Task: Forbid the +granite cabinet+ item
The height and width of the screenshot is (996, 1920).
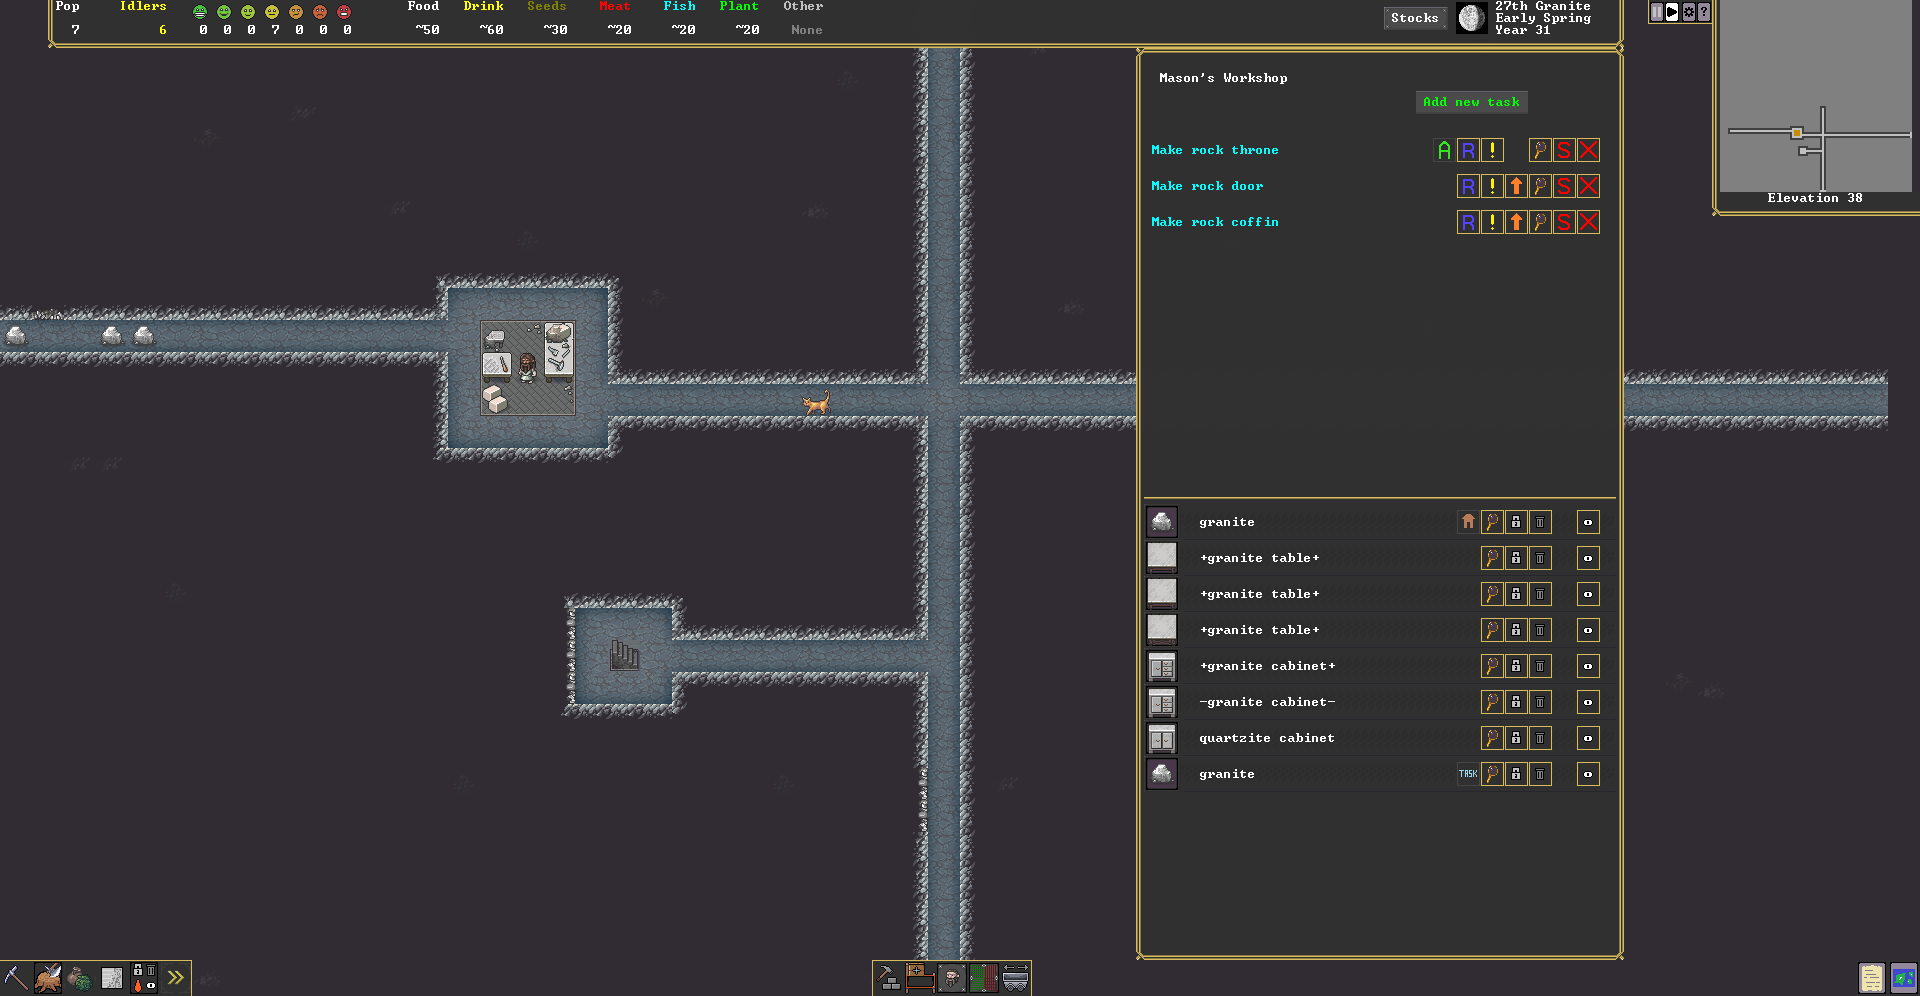Action: pos(1516,666)
